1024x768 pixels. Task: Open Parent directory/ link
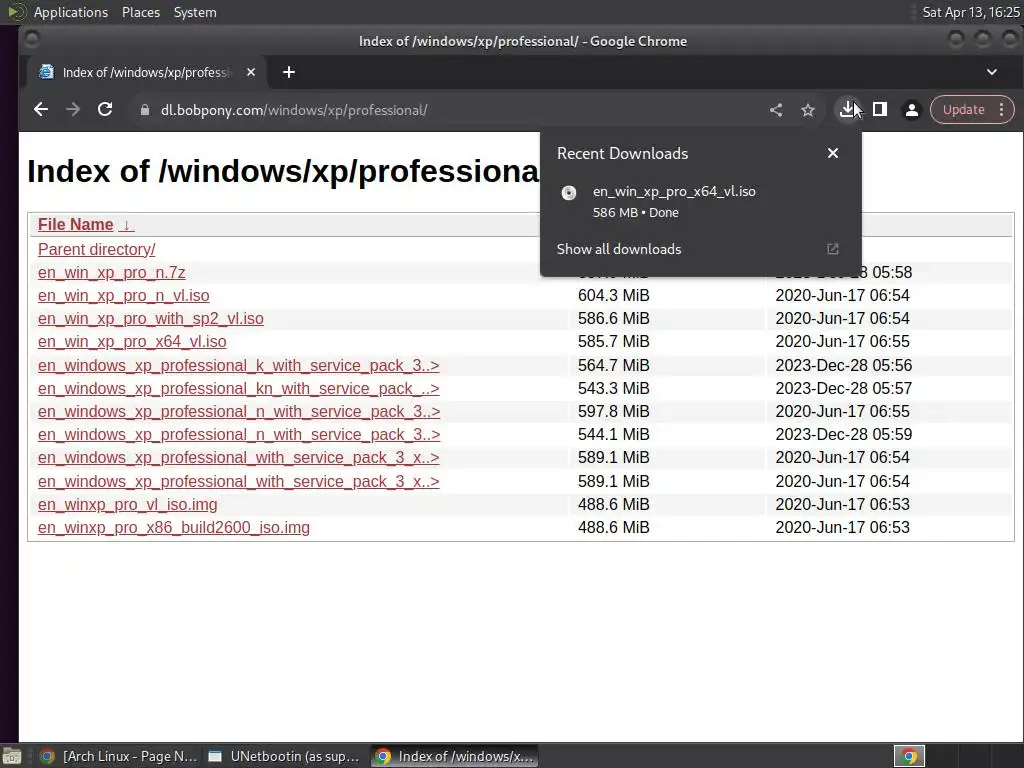(97, 249)
